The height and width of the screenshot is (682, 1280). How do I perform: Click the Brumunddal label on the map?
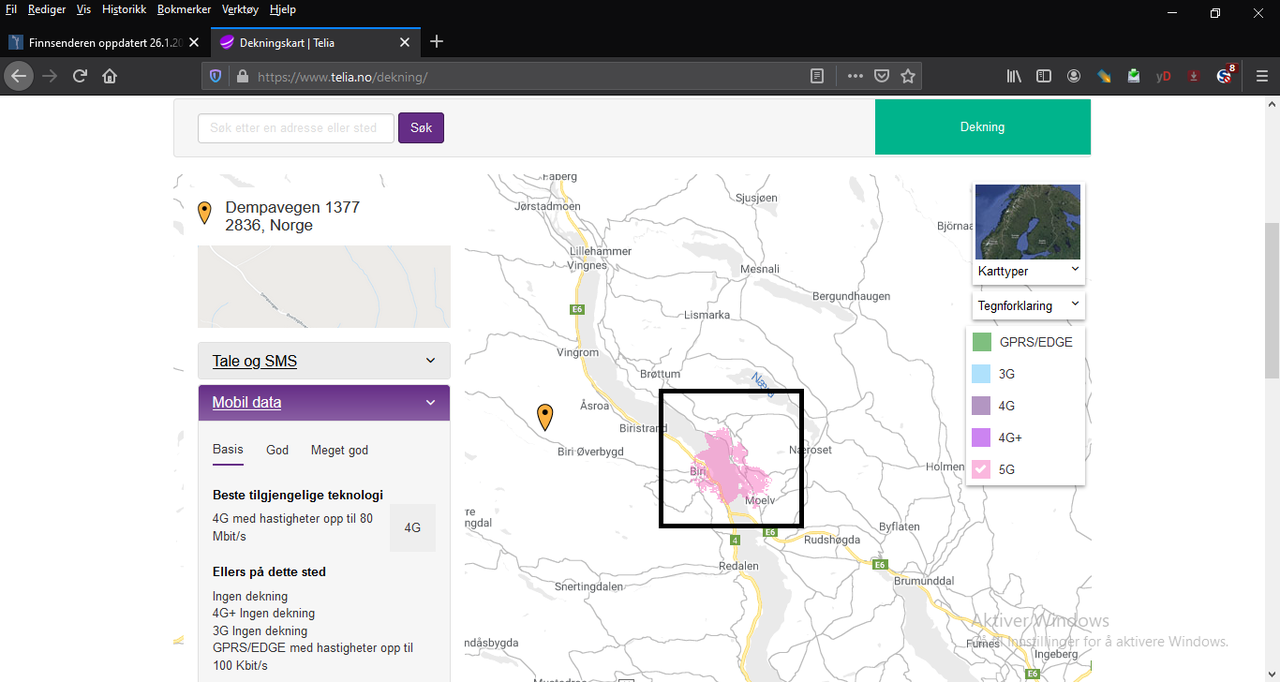926,581
